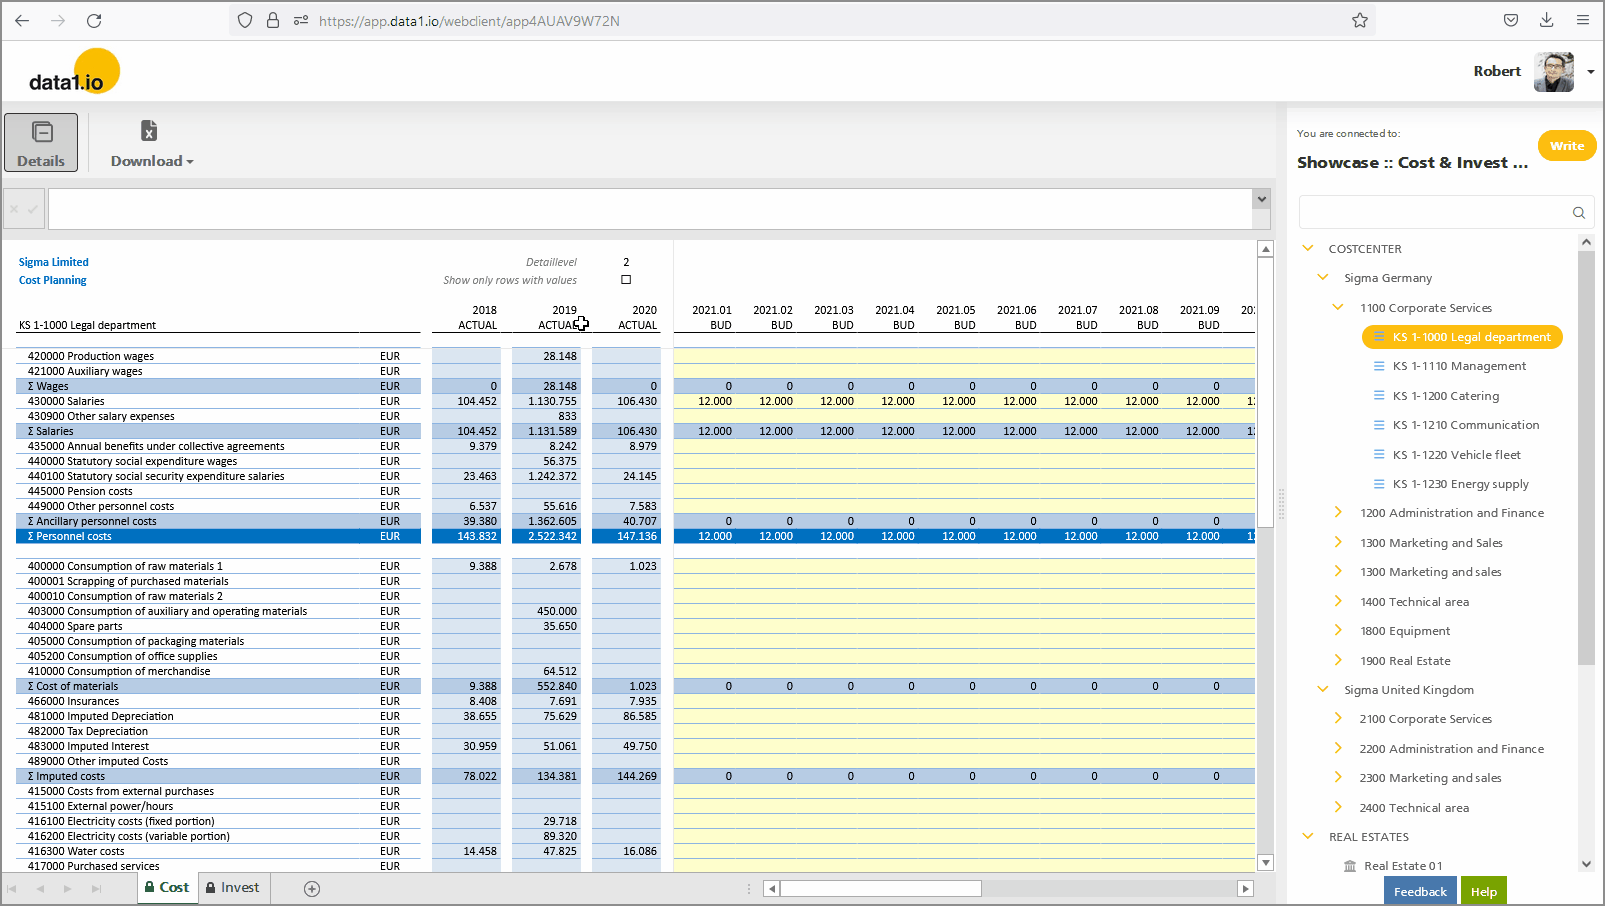1605x906 pixels.
Task: Open Help
Action: [1484, 890]
